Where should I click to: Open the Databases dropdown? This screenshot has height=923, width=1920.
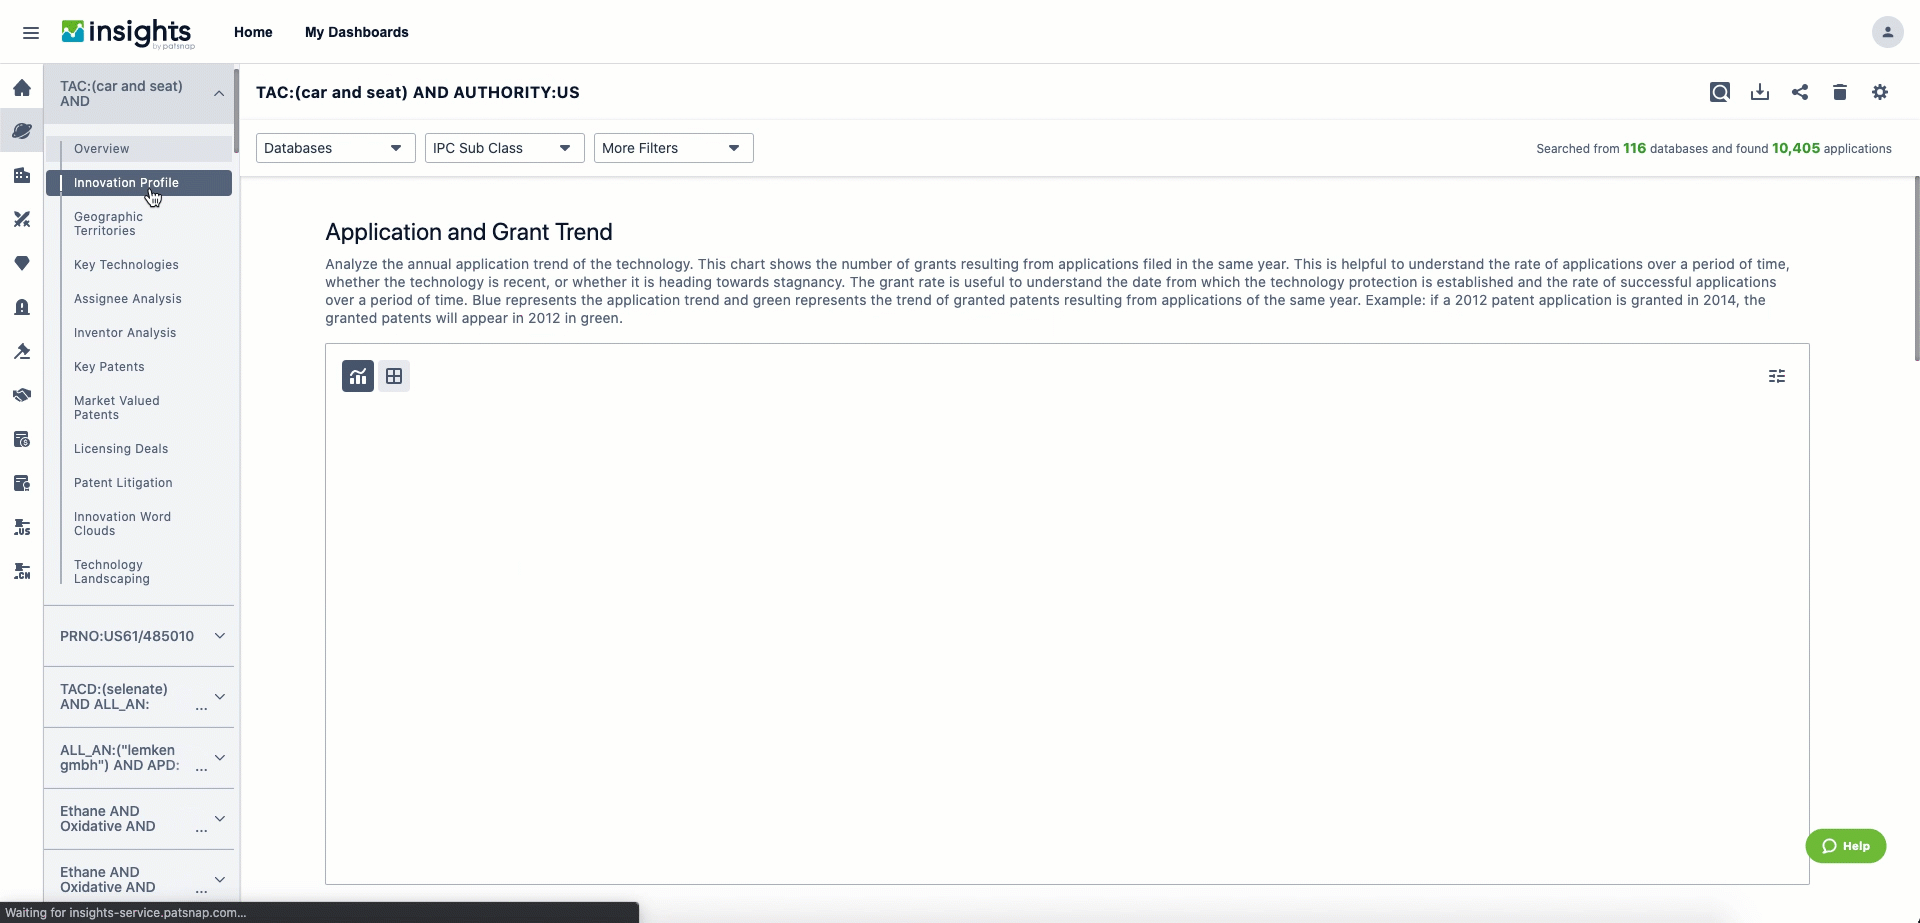[x=334, y=148]
